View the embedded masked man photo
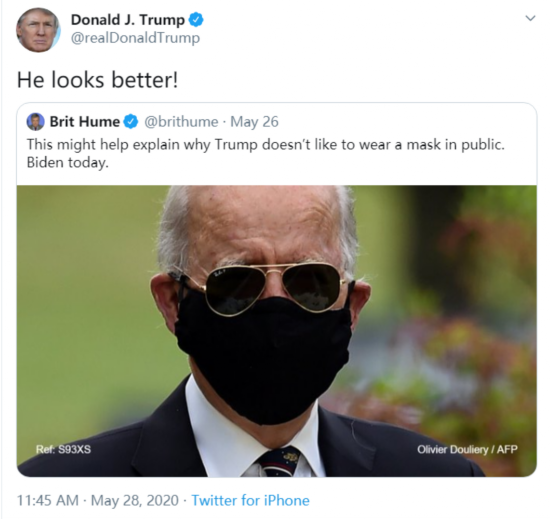The width and height of the screenshot is (550, 519). pyautogui.click(x=277, y=331)
